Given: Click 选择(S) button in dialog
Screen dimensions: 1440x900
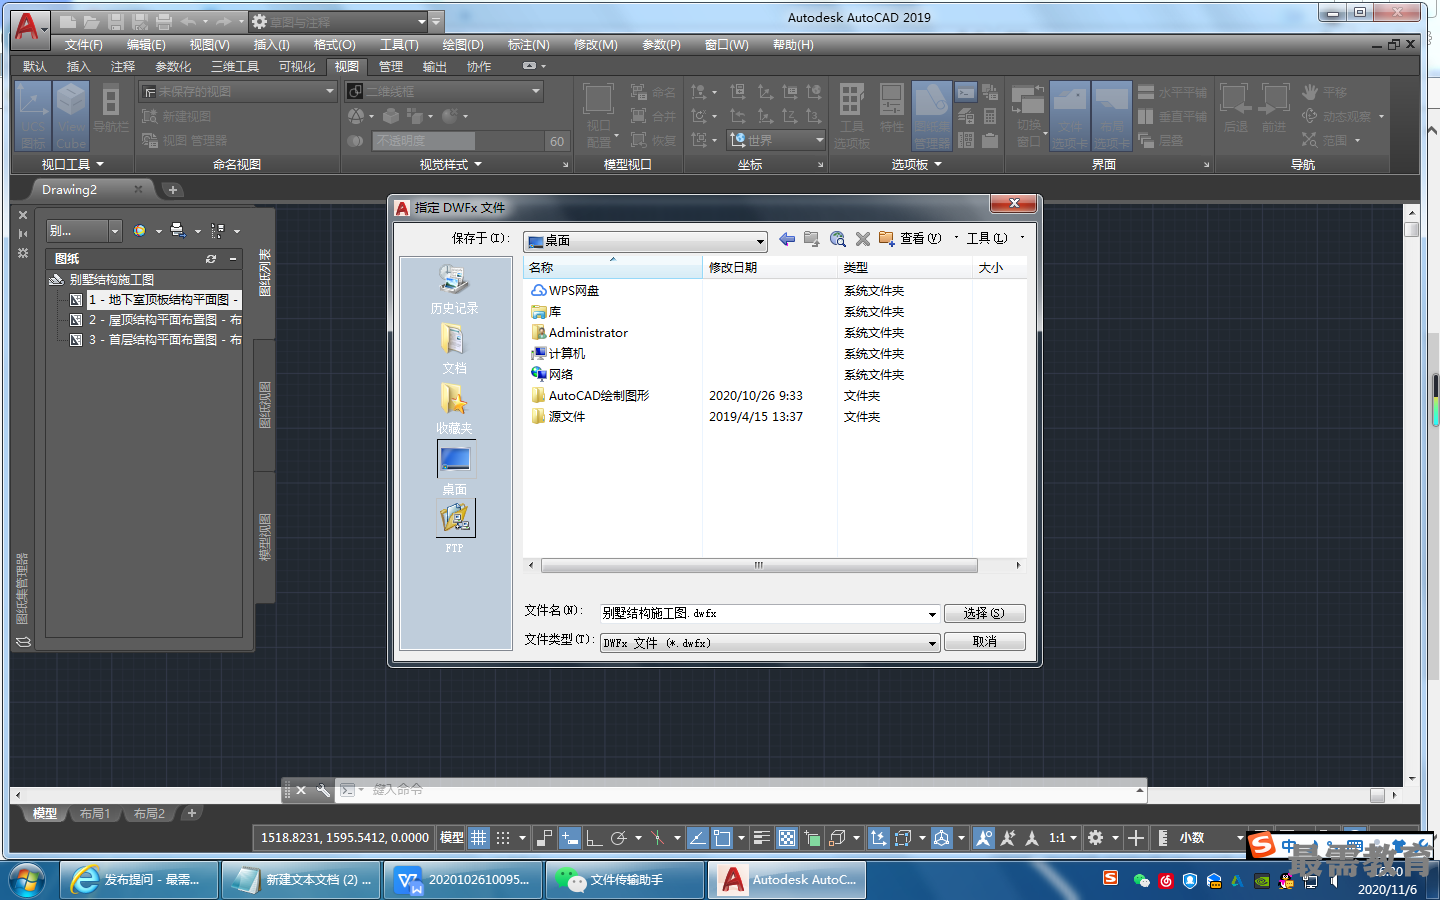Looking at the screenshot, I should 984,613.
